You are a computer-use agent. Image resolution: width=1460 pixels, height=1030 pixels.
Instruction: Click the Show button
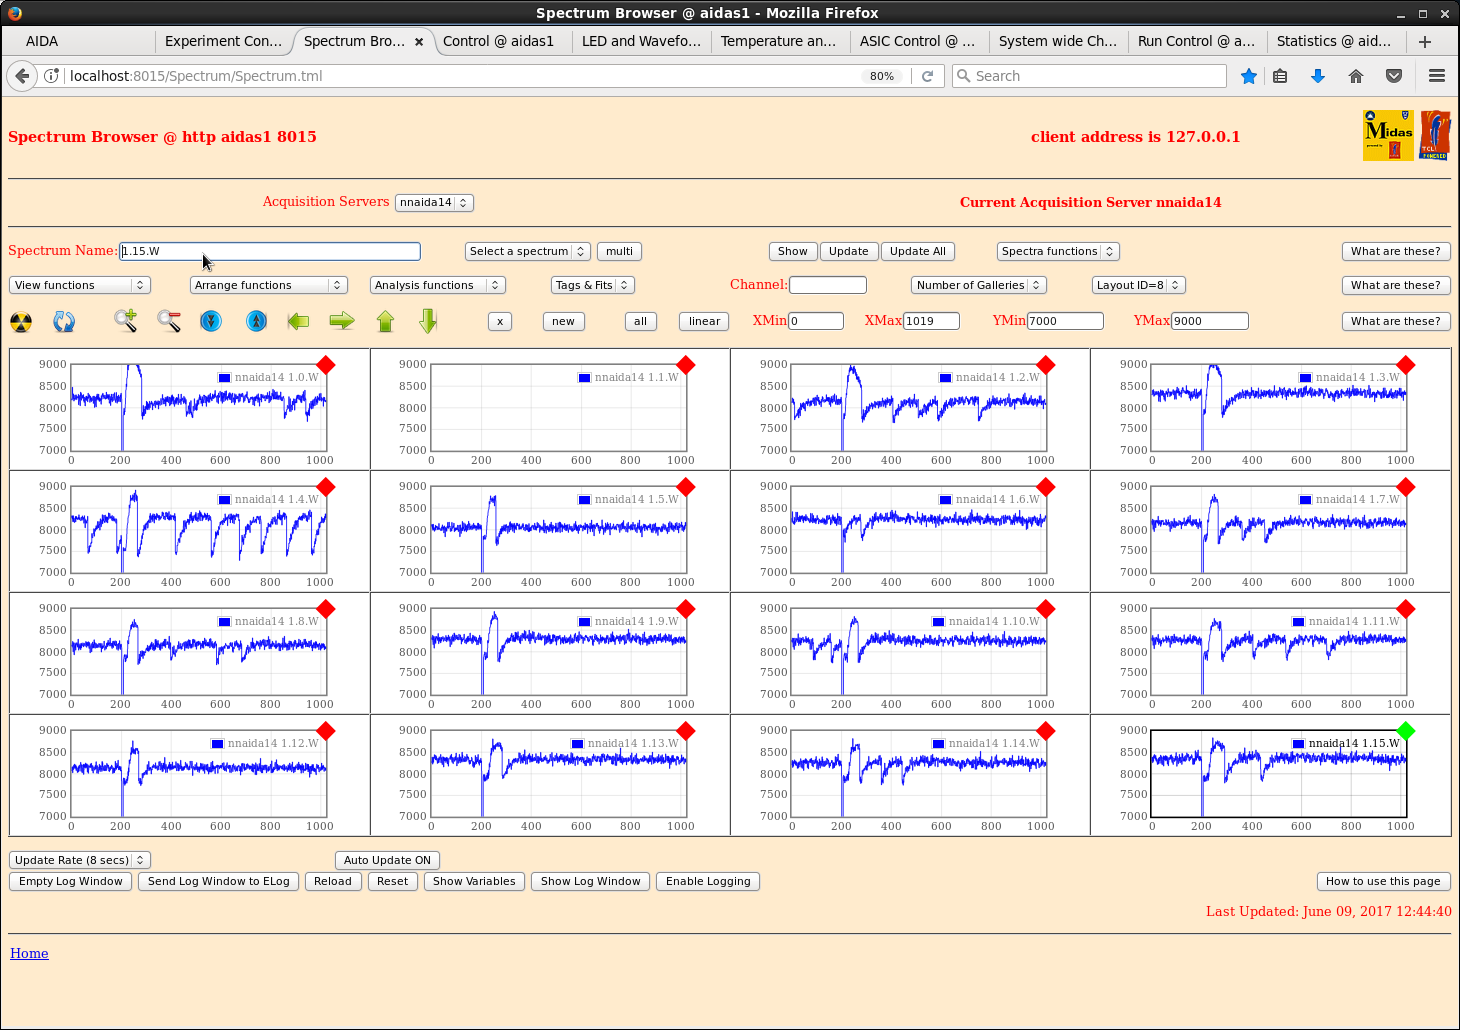(793, 251)
